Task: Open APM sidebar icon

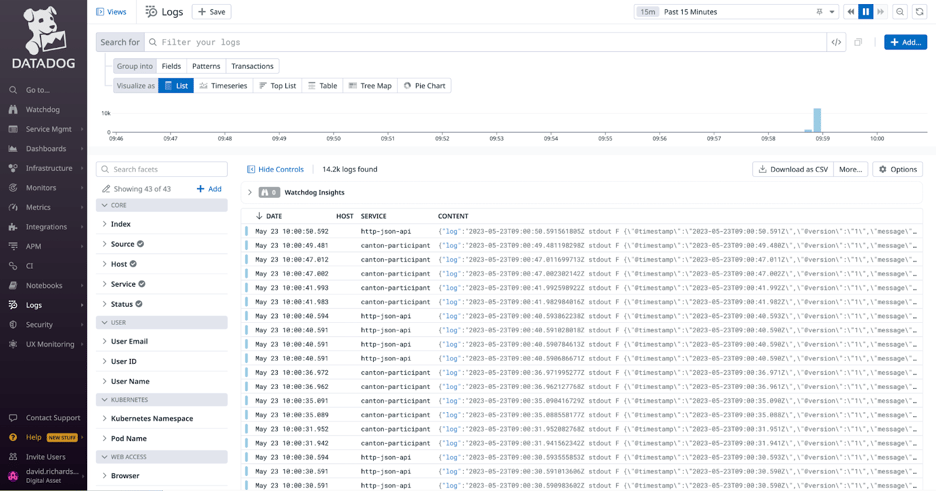Action: (x=13, y=246)
